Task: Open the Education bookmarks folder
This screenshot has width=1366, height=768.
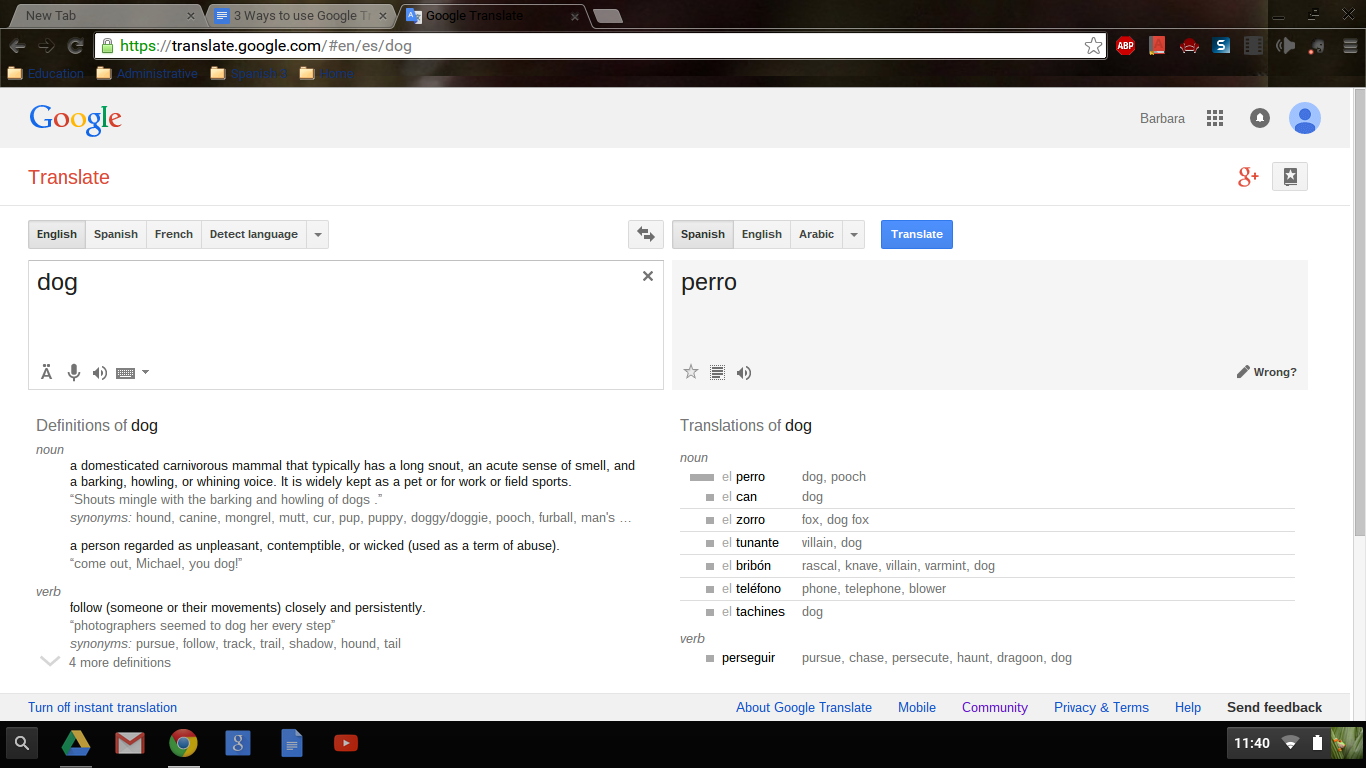Action: pyautogui.click(x=46, y=73)
